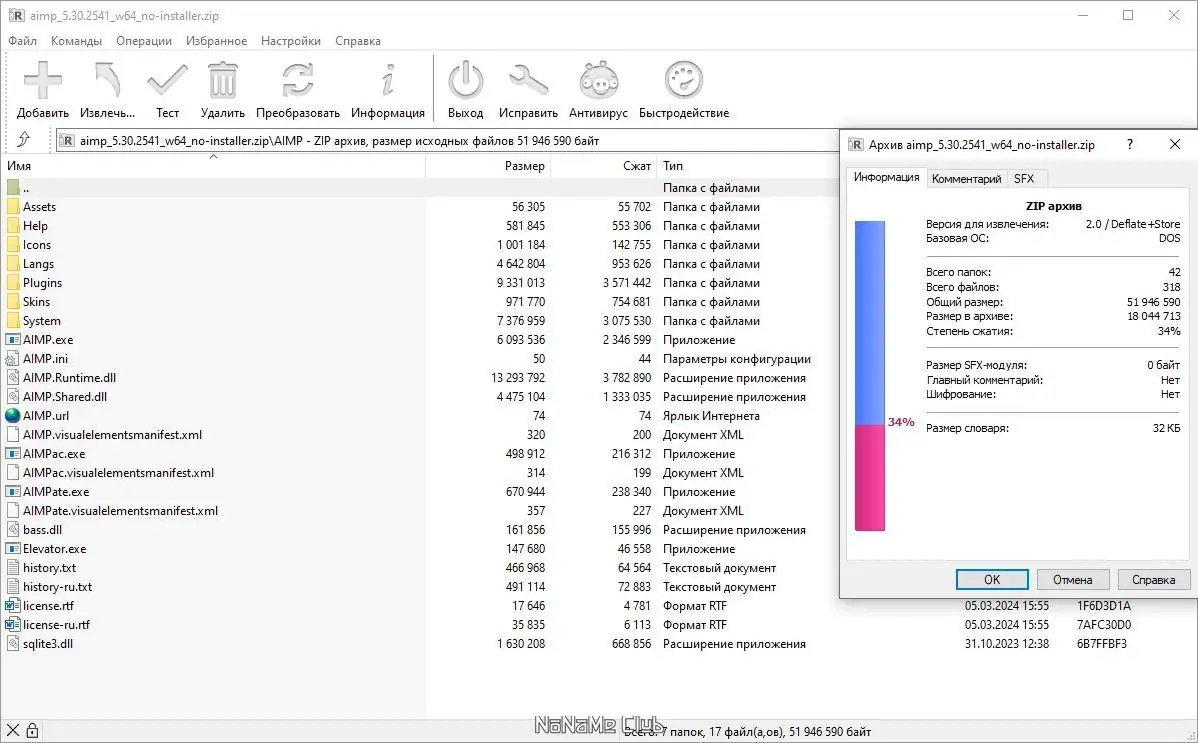Image resolution: width=1198 pixels, height=743 pixels.
Task: Open the Файл menu
Action: point(22,41)
